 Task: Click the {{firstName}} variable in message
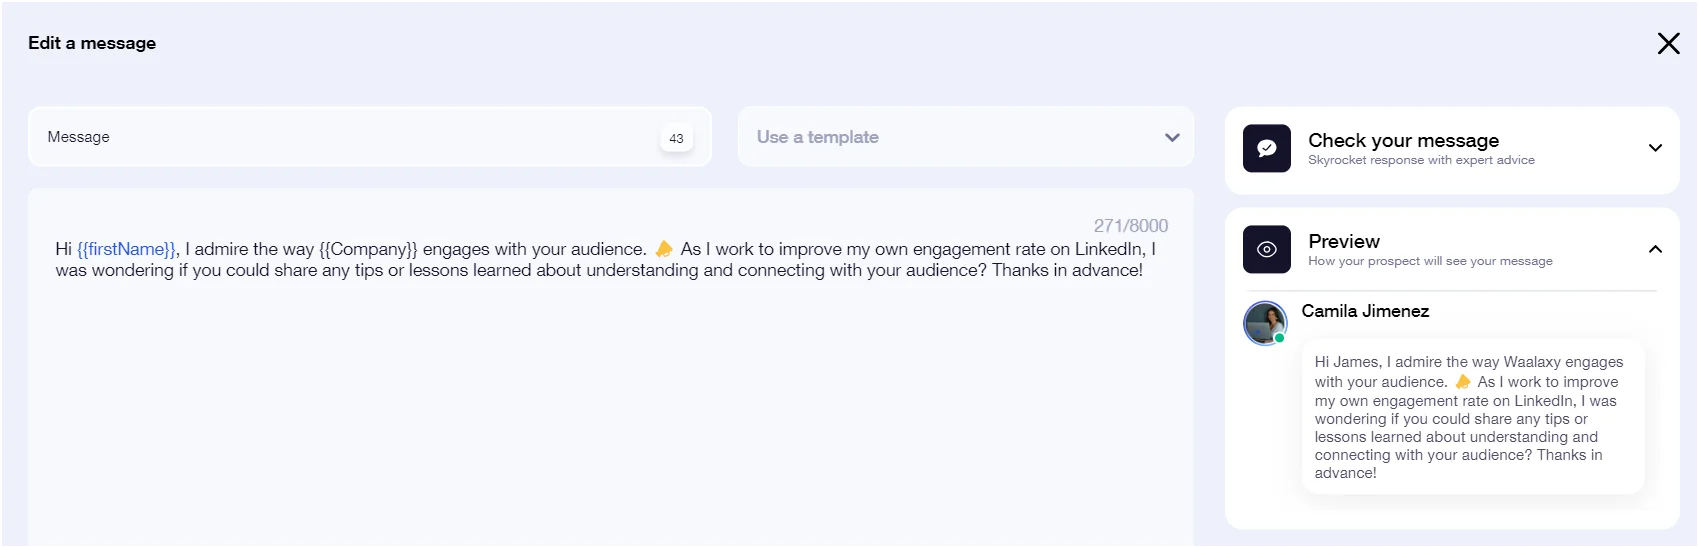(127, 249)
